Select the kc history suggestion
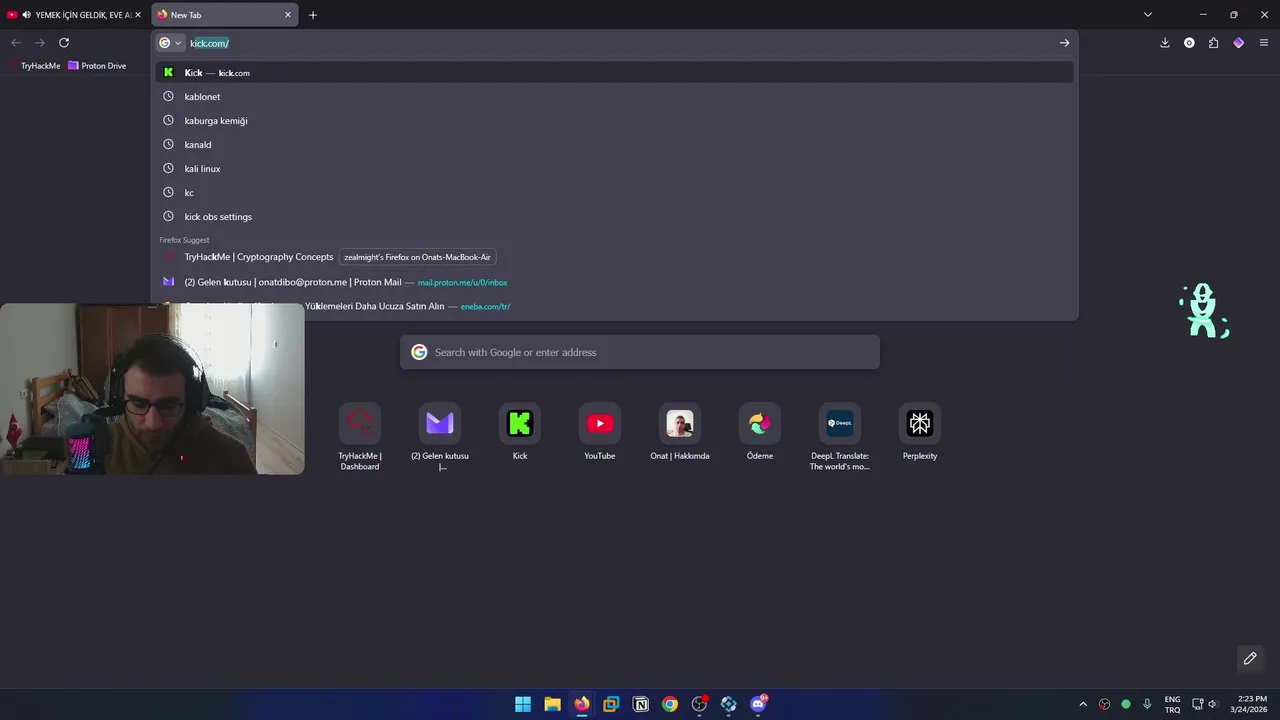Screen dimensions: 1280x720 click(x=615, y=193)
